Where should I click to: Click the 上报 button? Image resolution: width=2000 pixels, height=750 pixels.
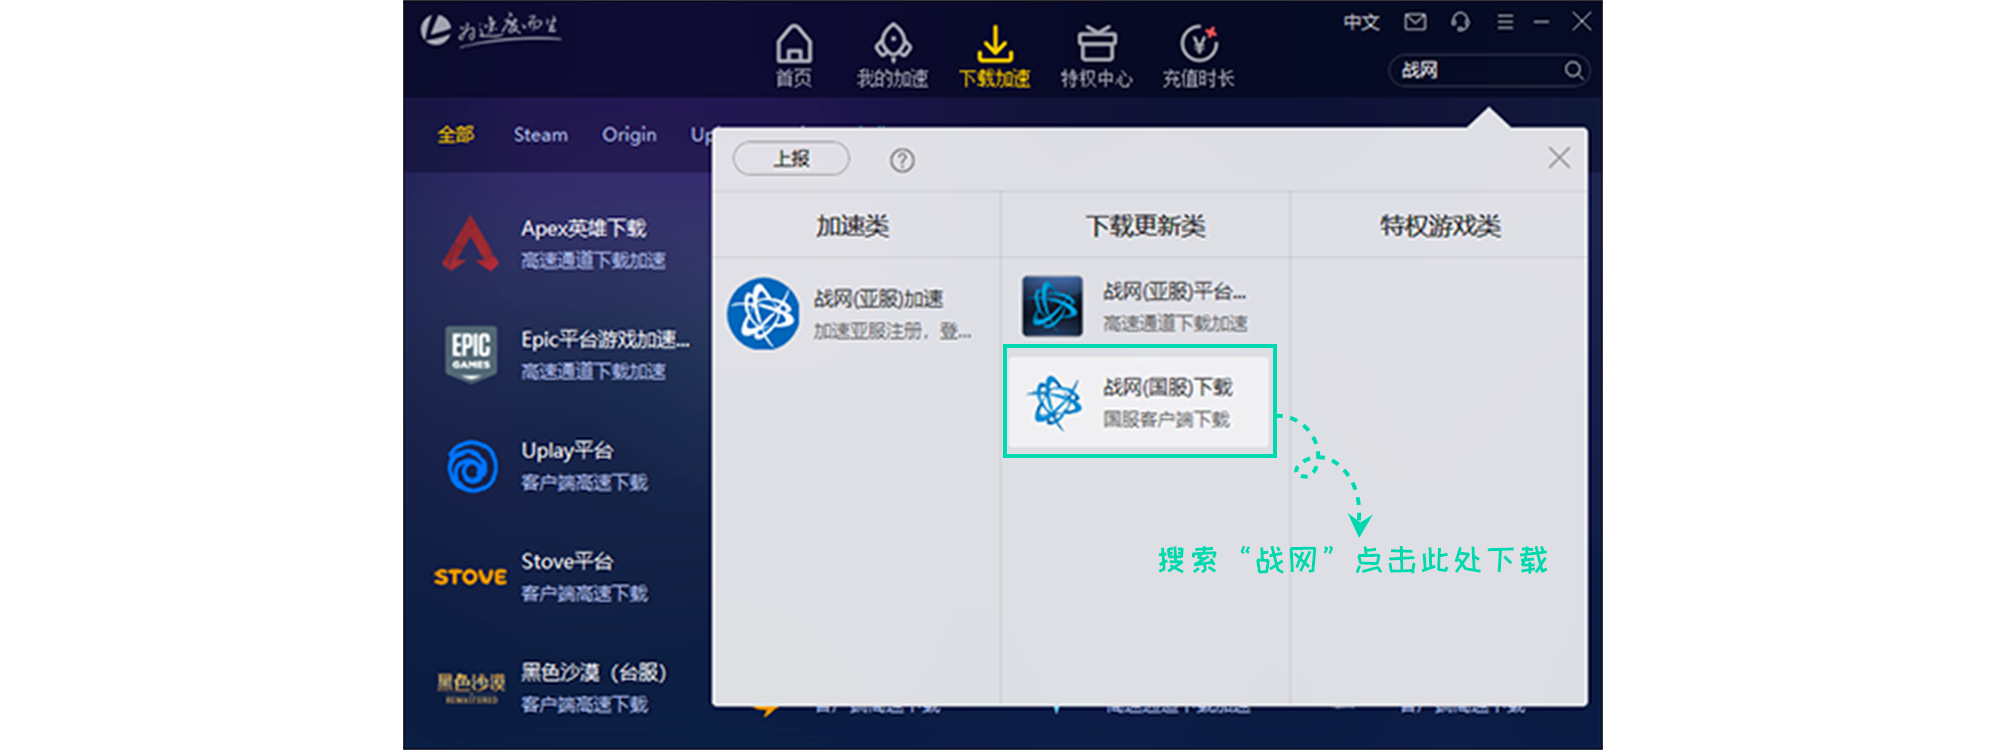(791, 158)
